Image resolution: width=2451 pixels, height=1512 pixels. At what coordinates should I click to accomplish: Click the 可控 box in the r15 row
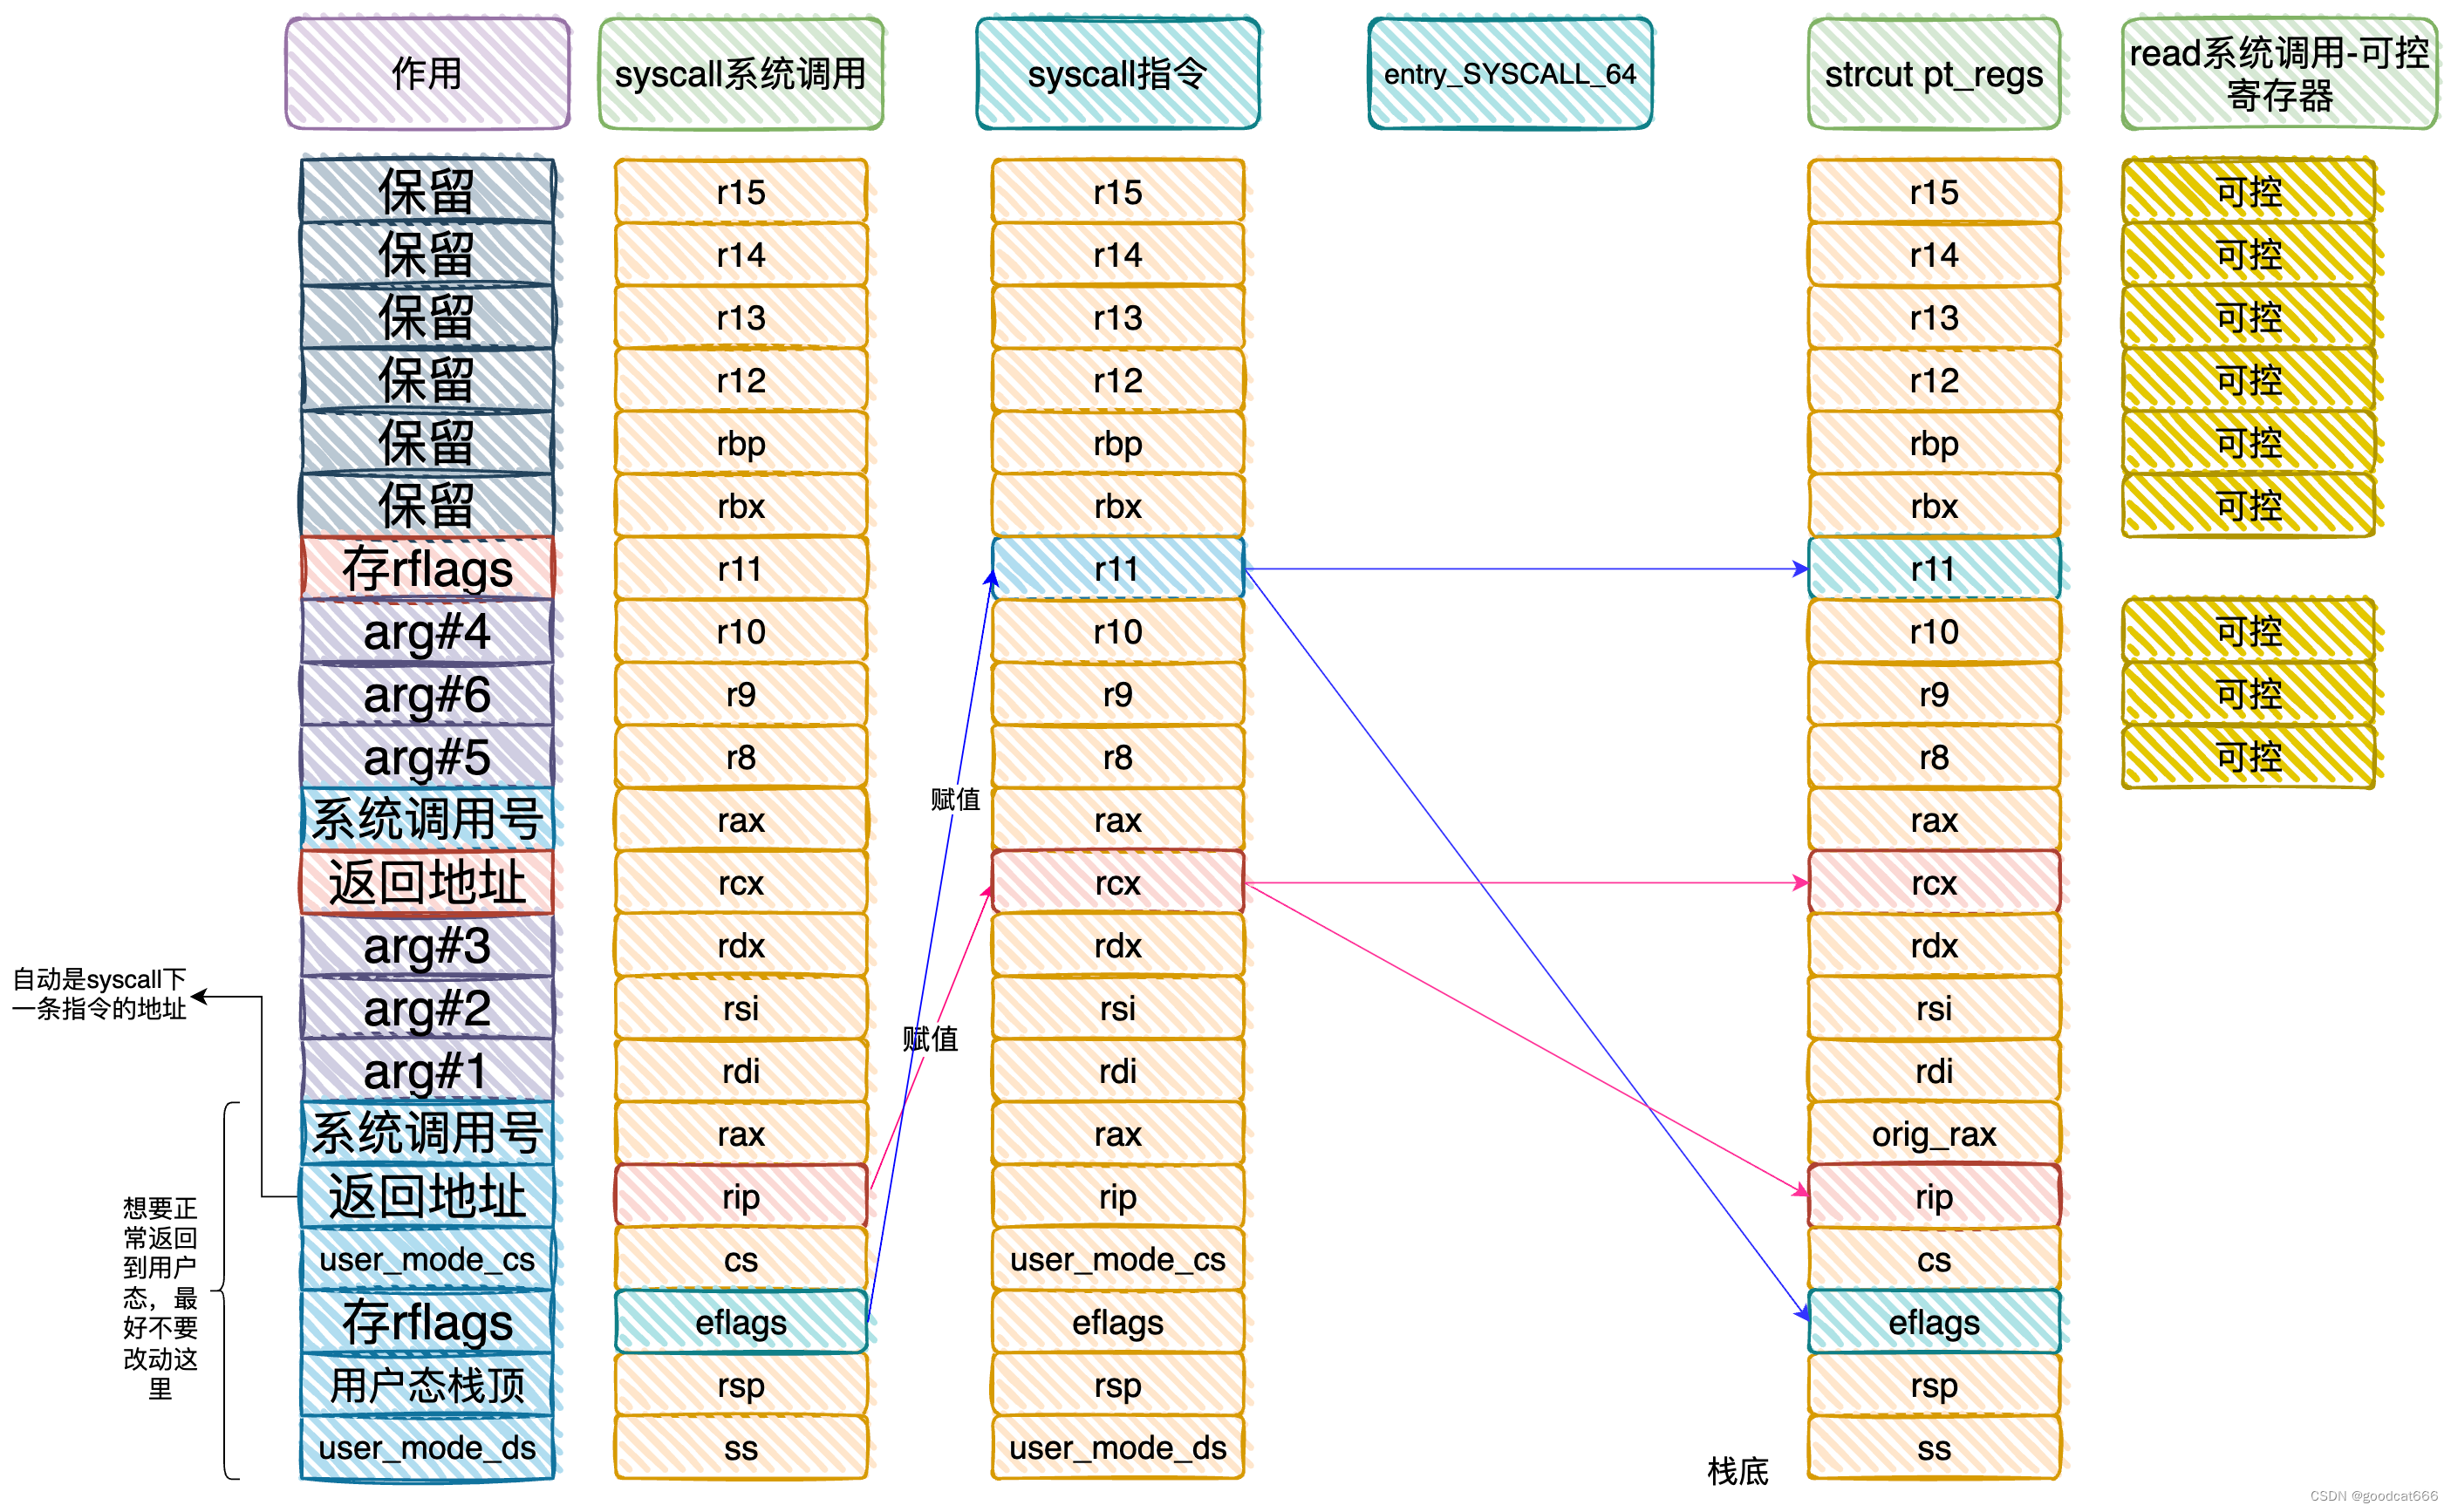coord(2248,191)
